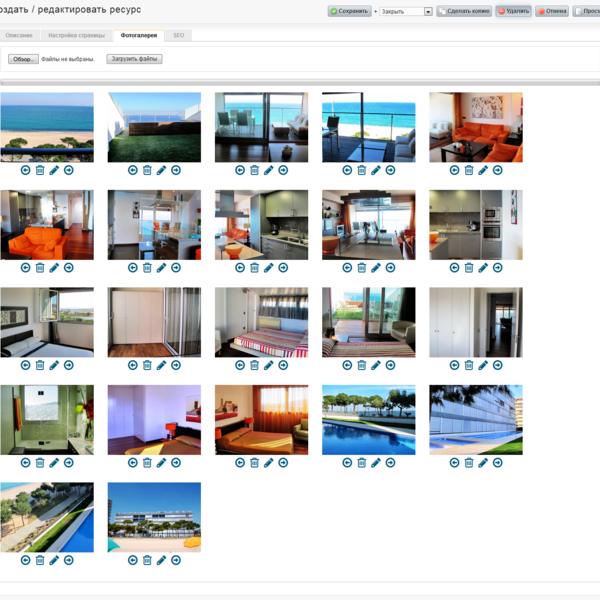Move the hallway white doors photo right

pyautogui.click(x=497, y=365)
